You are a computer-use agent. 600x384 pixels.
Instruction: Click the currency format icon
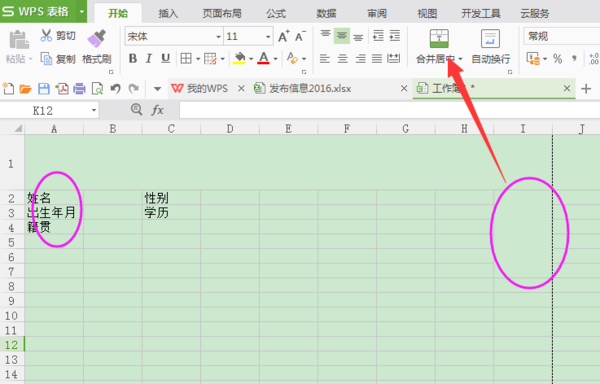(x=533, y=59)
